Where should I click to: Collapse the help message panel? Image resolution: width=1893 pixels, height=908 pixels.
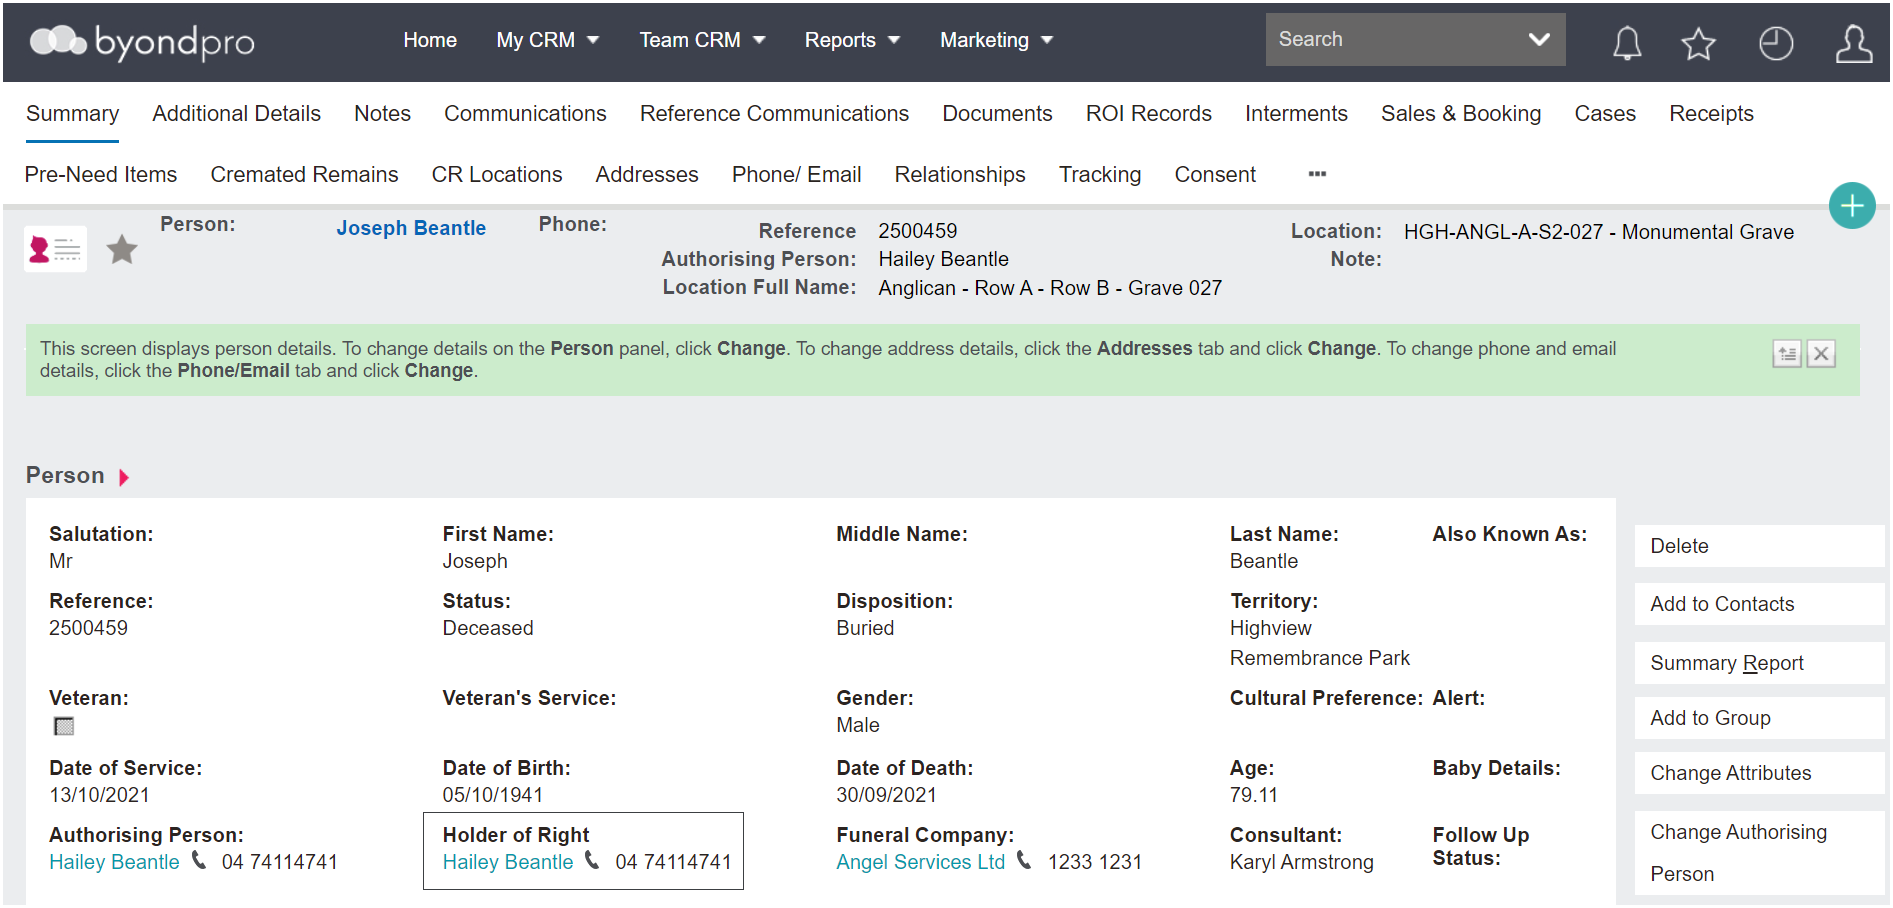[1787, 354]
